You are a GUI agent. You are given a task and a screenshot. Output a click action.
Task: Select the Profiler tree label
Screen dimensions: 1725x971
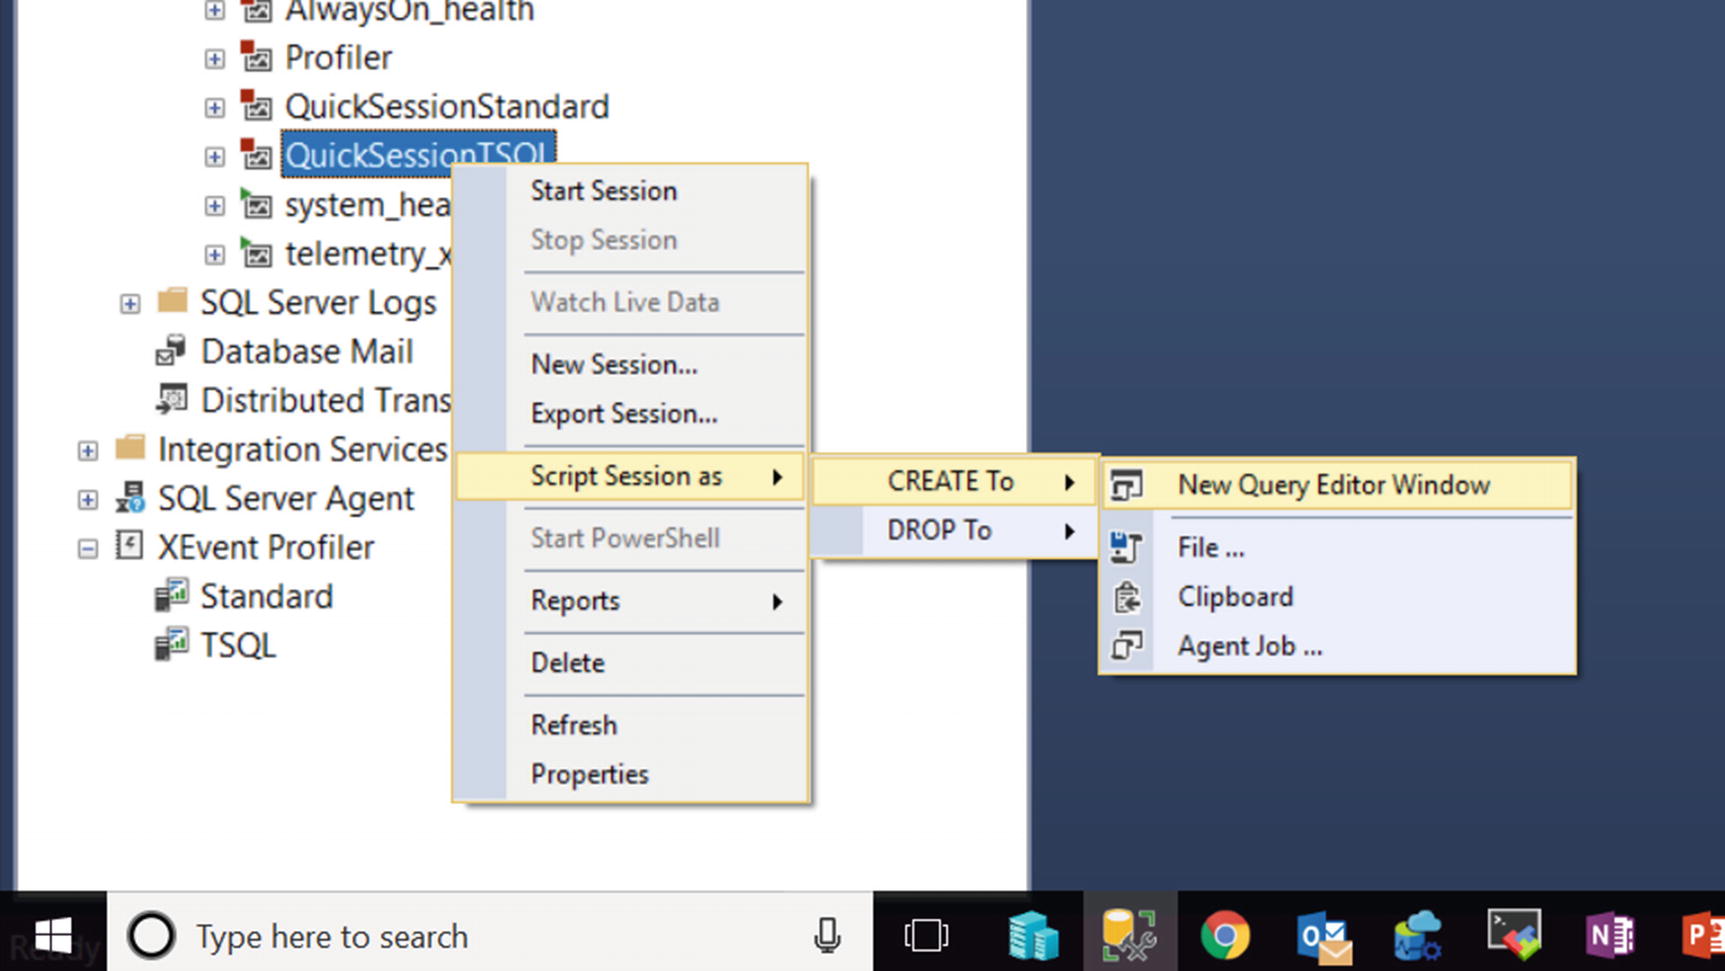[338, 58]
